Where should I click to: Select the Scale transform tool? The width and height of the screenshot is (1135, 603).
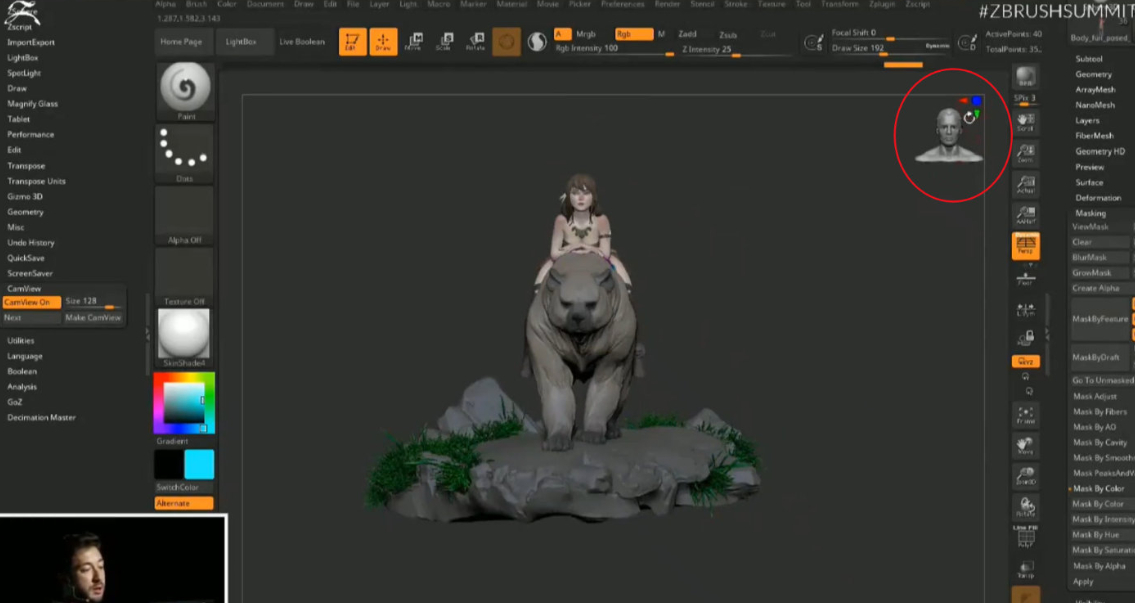[x=444, y=41]
